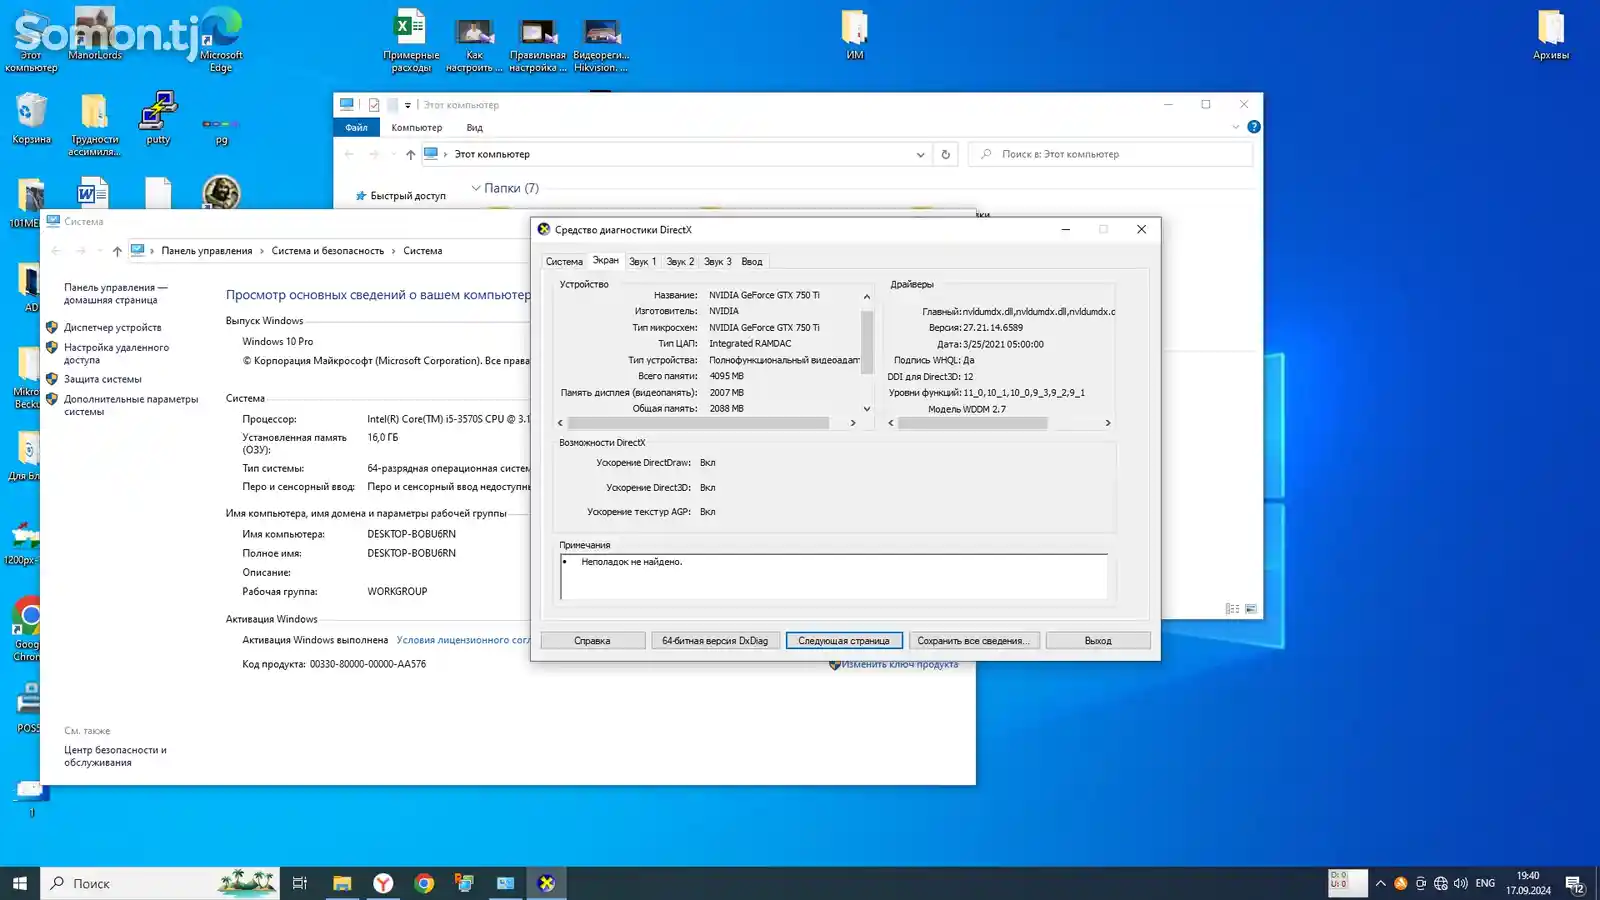Image resolution: width=1600 pixels, height=900 pixels.
Task: Open network status in system tray
Action: pyautogui.click(x=1440, y=883)
